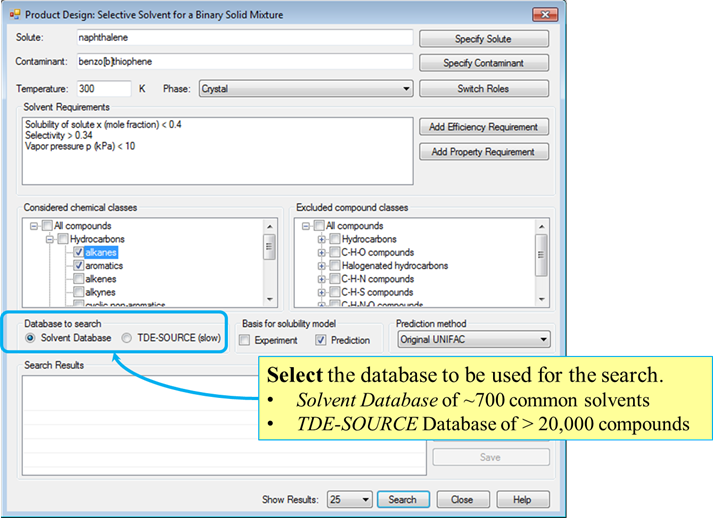The width and height of the screenshot is (713, 518).
Task: Click the Specify Solute button
Action: (x=484, y=39)
